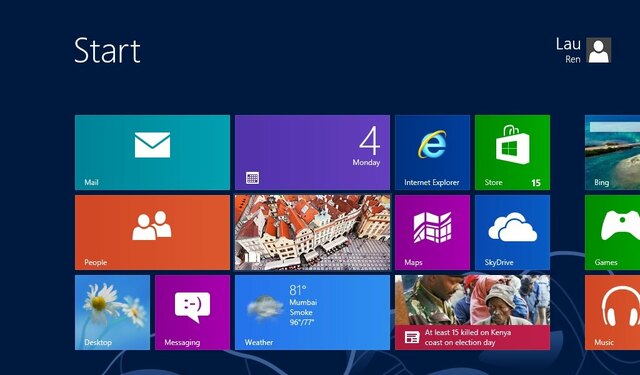Image resolution: width=640 pixels, height=375 pixels.
Task: Open the News tile about Kenya election
Action: (x=472, y=312)
